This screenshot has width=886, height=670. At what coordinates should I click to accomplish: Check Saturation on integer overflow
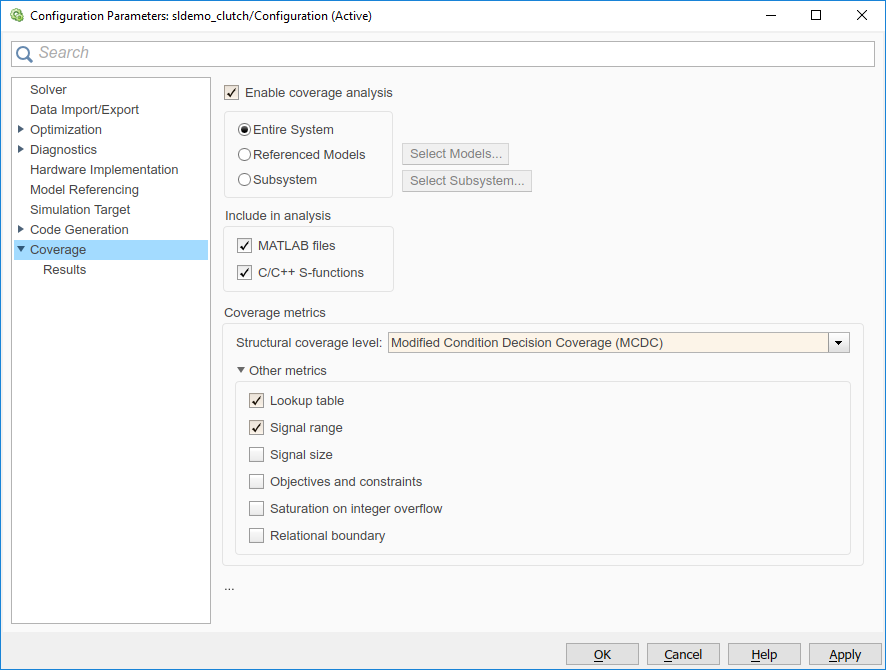[257, 509]
